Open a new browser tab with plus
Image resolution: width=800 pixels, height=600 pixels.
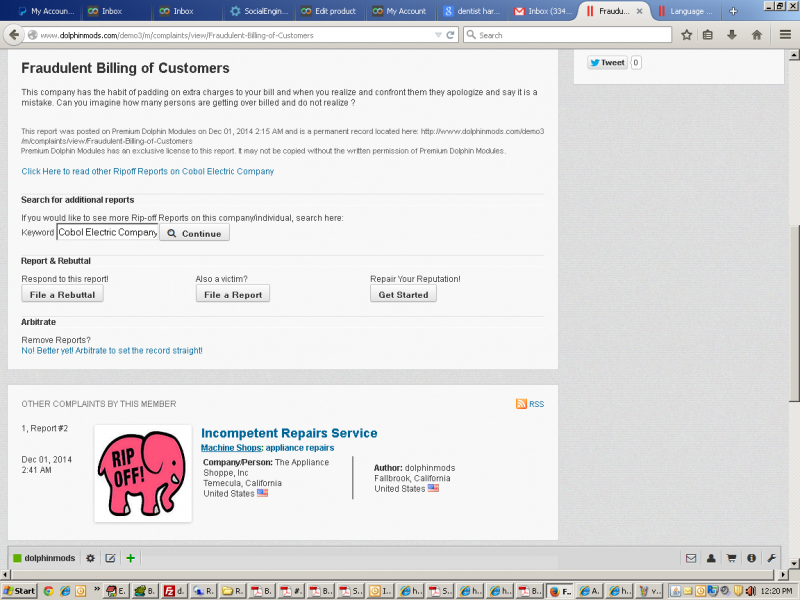pyautogui.click(x=733, y=11)
